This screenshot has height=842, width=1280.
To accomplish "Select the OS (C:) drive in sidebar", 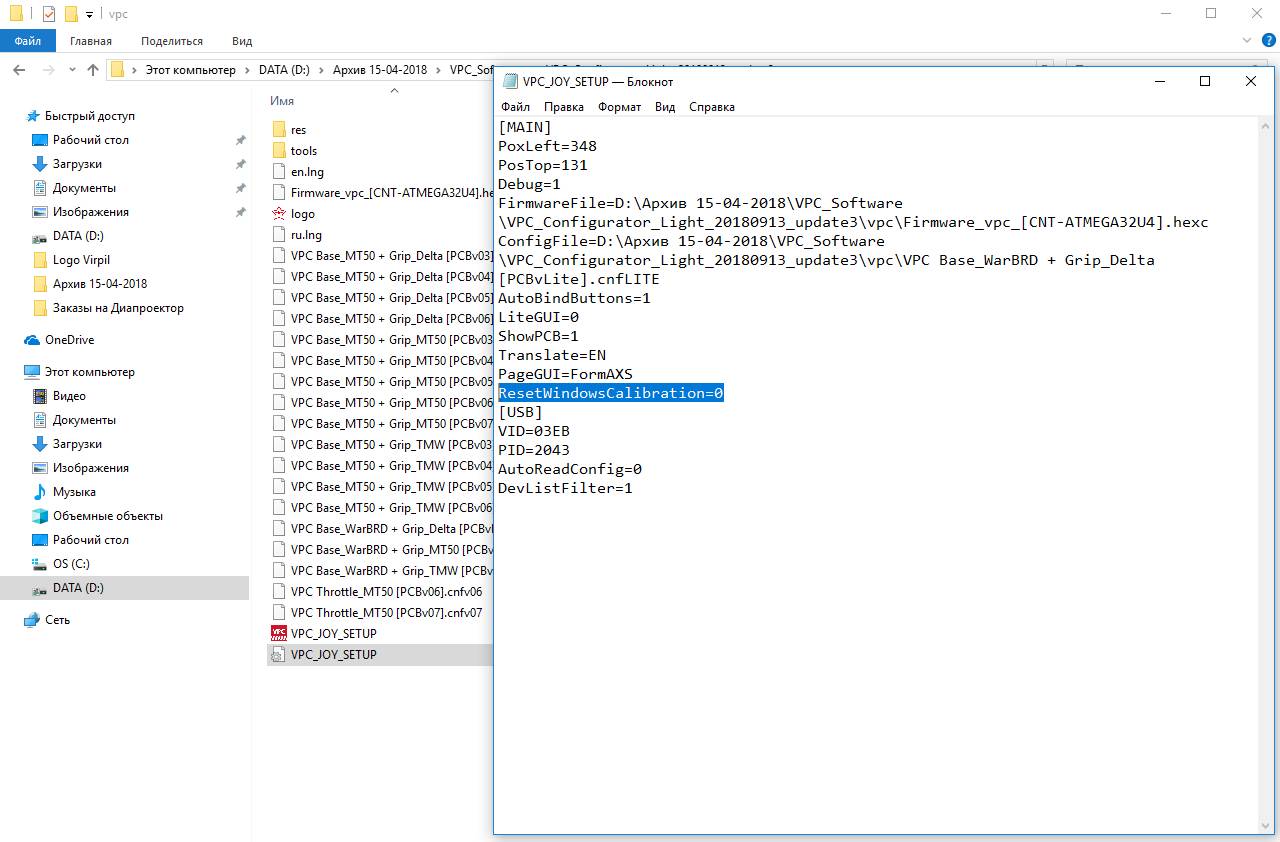I will pos(71,564).
